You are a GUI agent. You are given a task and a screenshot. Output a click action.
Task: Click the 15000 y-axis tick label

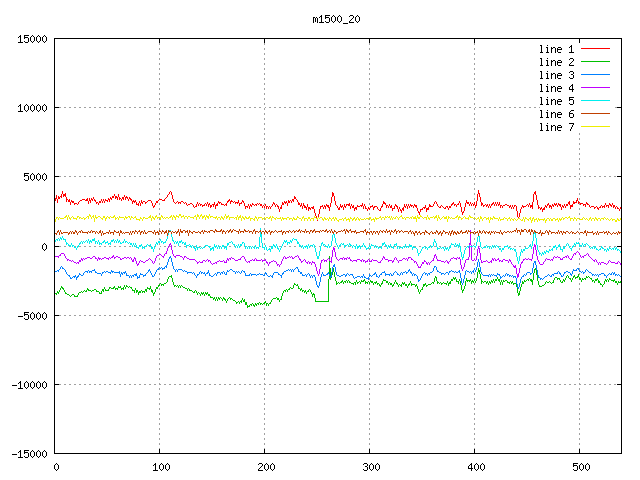click(32, 39)
